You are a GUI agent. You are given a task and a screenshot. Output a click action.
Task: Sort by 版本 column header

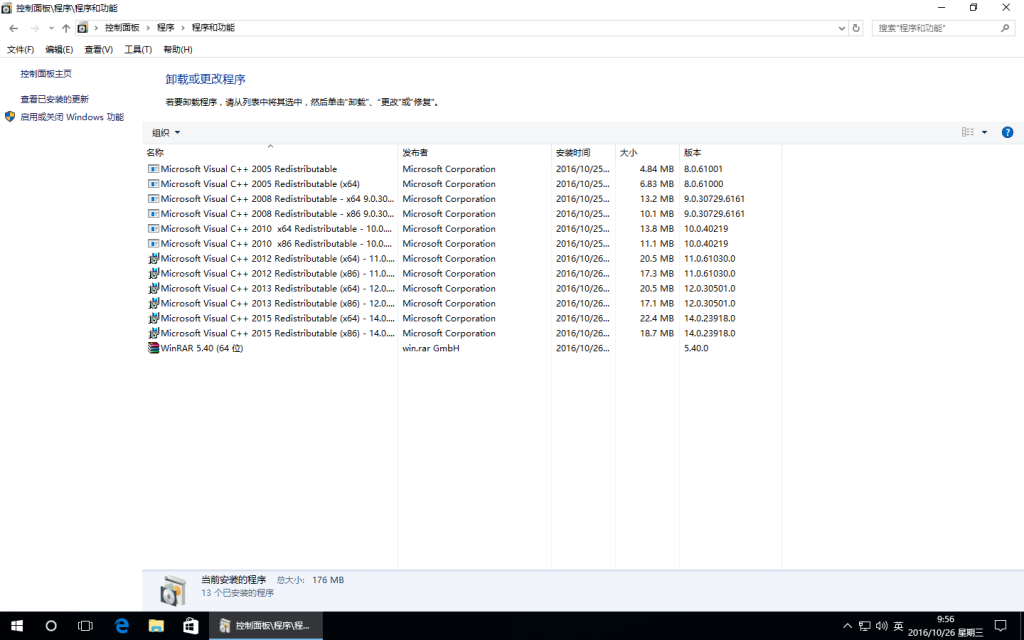[x=730, y=153]
